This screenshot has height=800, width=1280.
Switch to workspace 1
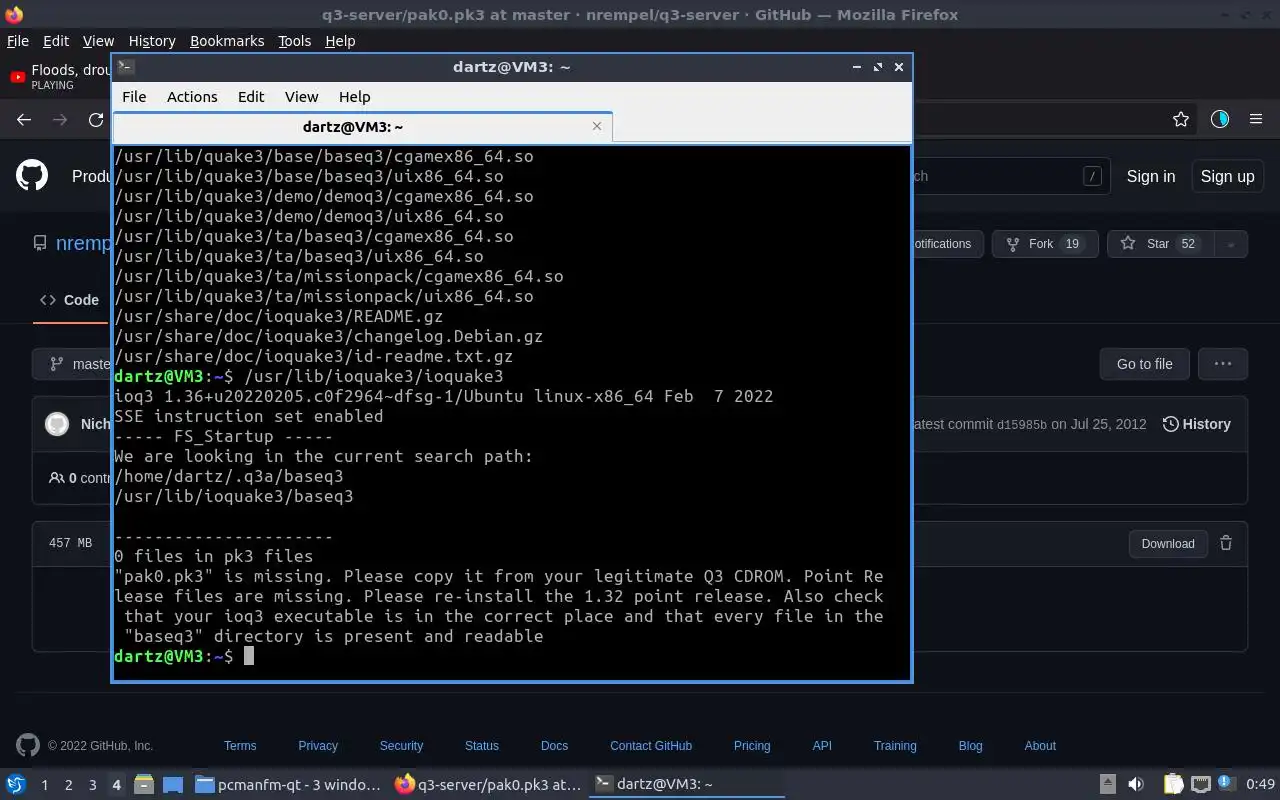(x=44, y=785)
